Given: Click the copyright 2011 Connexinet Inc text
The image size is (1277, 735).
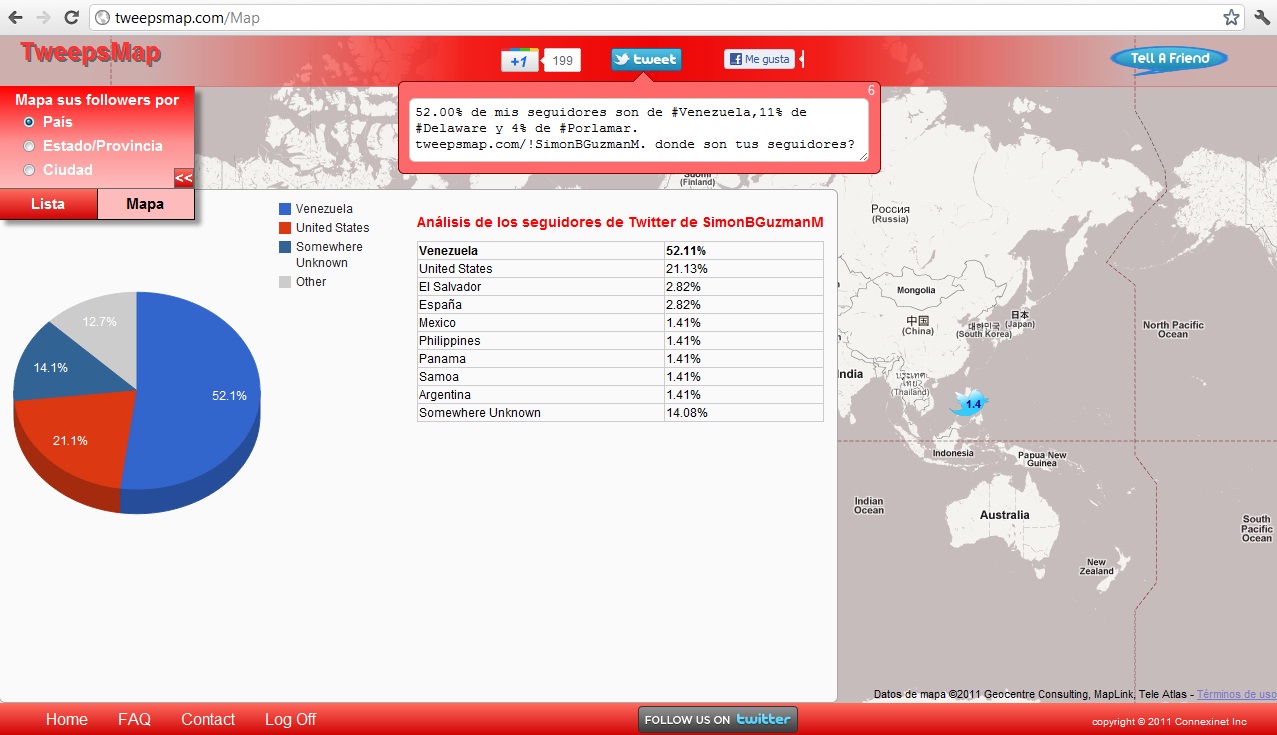Looking at the screenshot, I should pyautogui.click(x=1169, y=721).
